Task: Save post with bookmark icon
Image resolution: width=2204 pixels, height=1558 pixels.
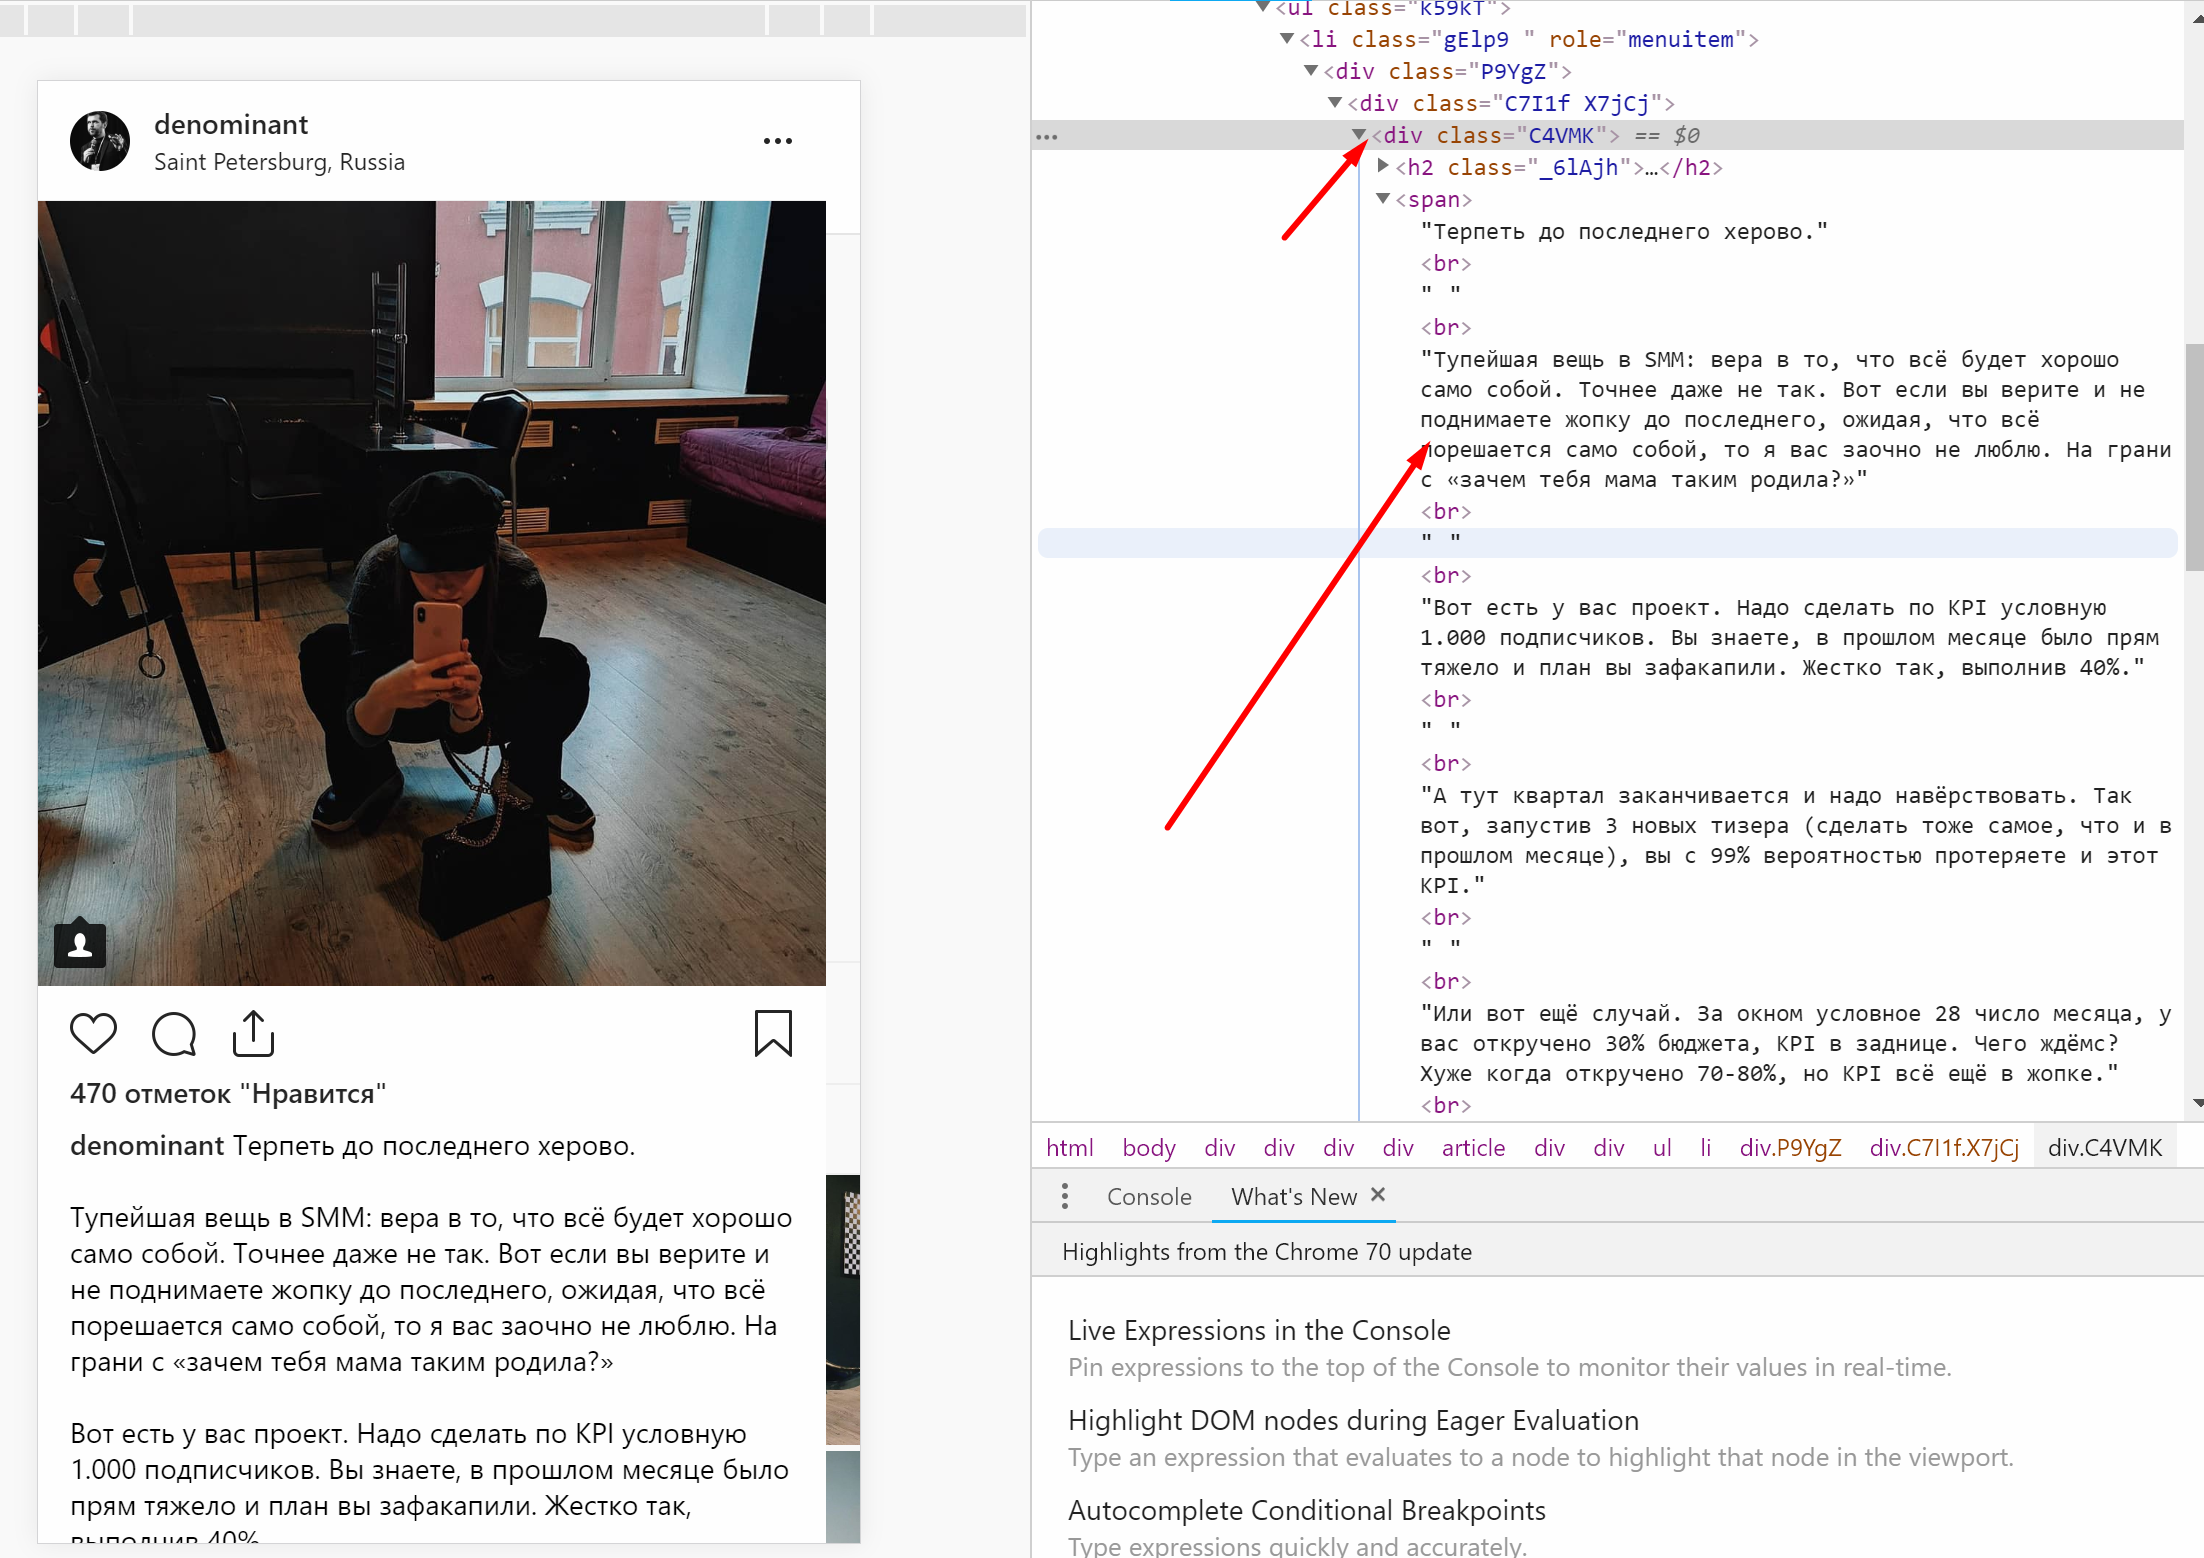Action: coord(772,1033)
